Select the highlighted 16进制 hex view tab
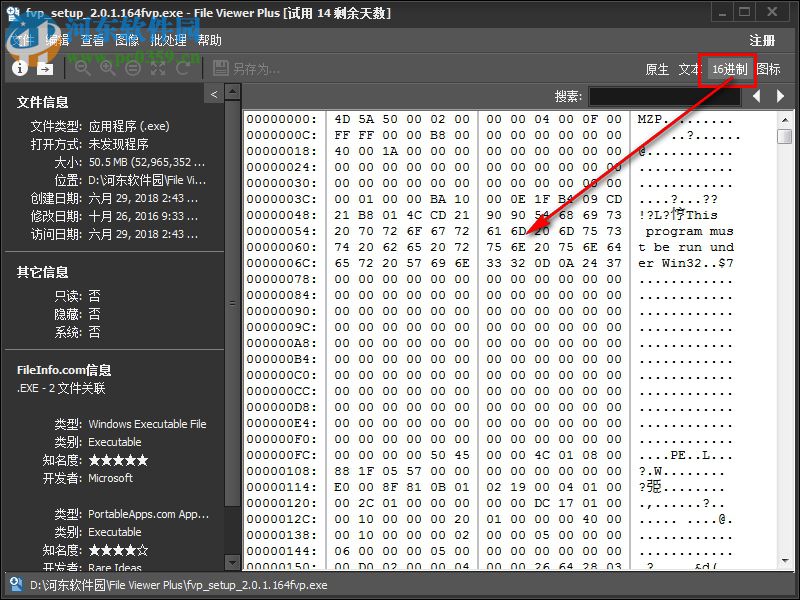Viewport: 800px width, 600px height. tap(725, 70)
